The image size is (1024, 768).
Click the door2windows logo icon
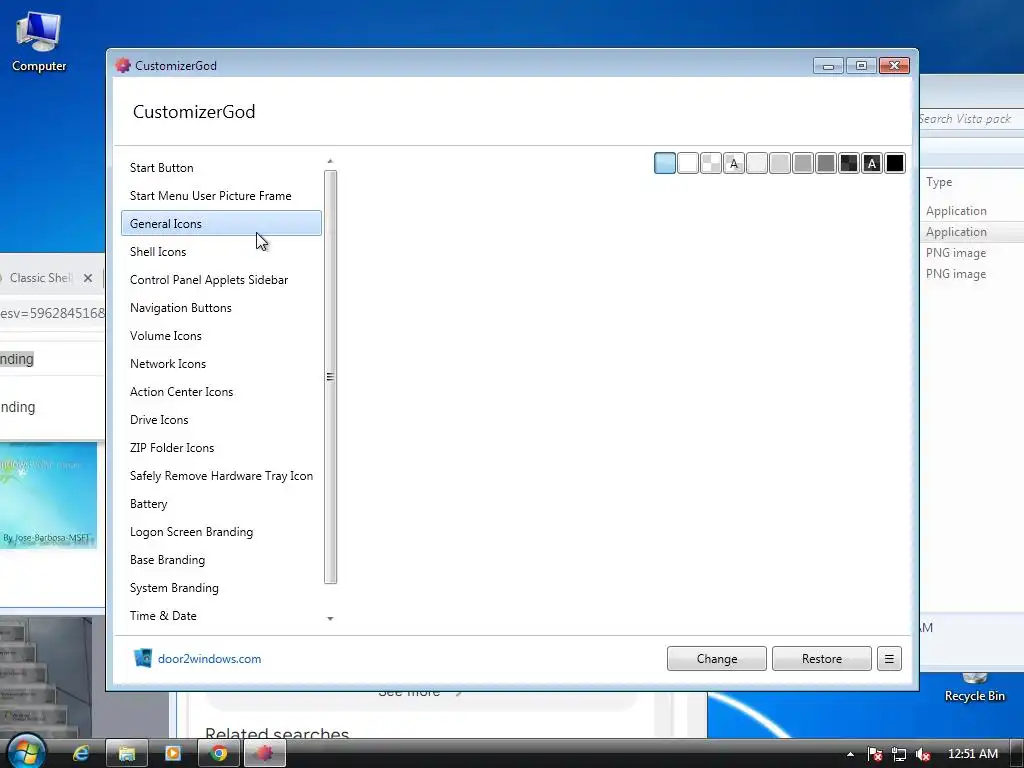(143, 658)
